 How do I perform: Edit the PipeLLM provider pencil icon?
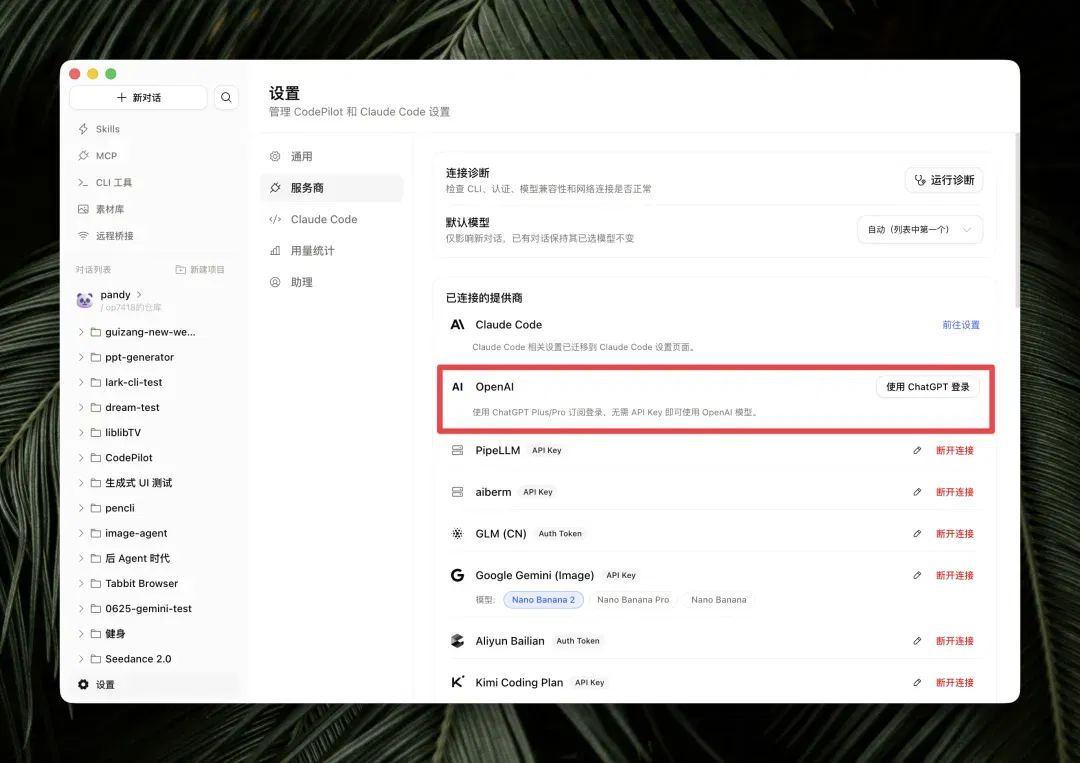pyautogui.click(x=917, y=450)
